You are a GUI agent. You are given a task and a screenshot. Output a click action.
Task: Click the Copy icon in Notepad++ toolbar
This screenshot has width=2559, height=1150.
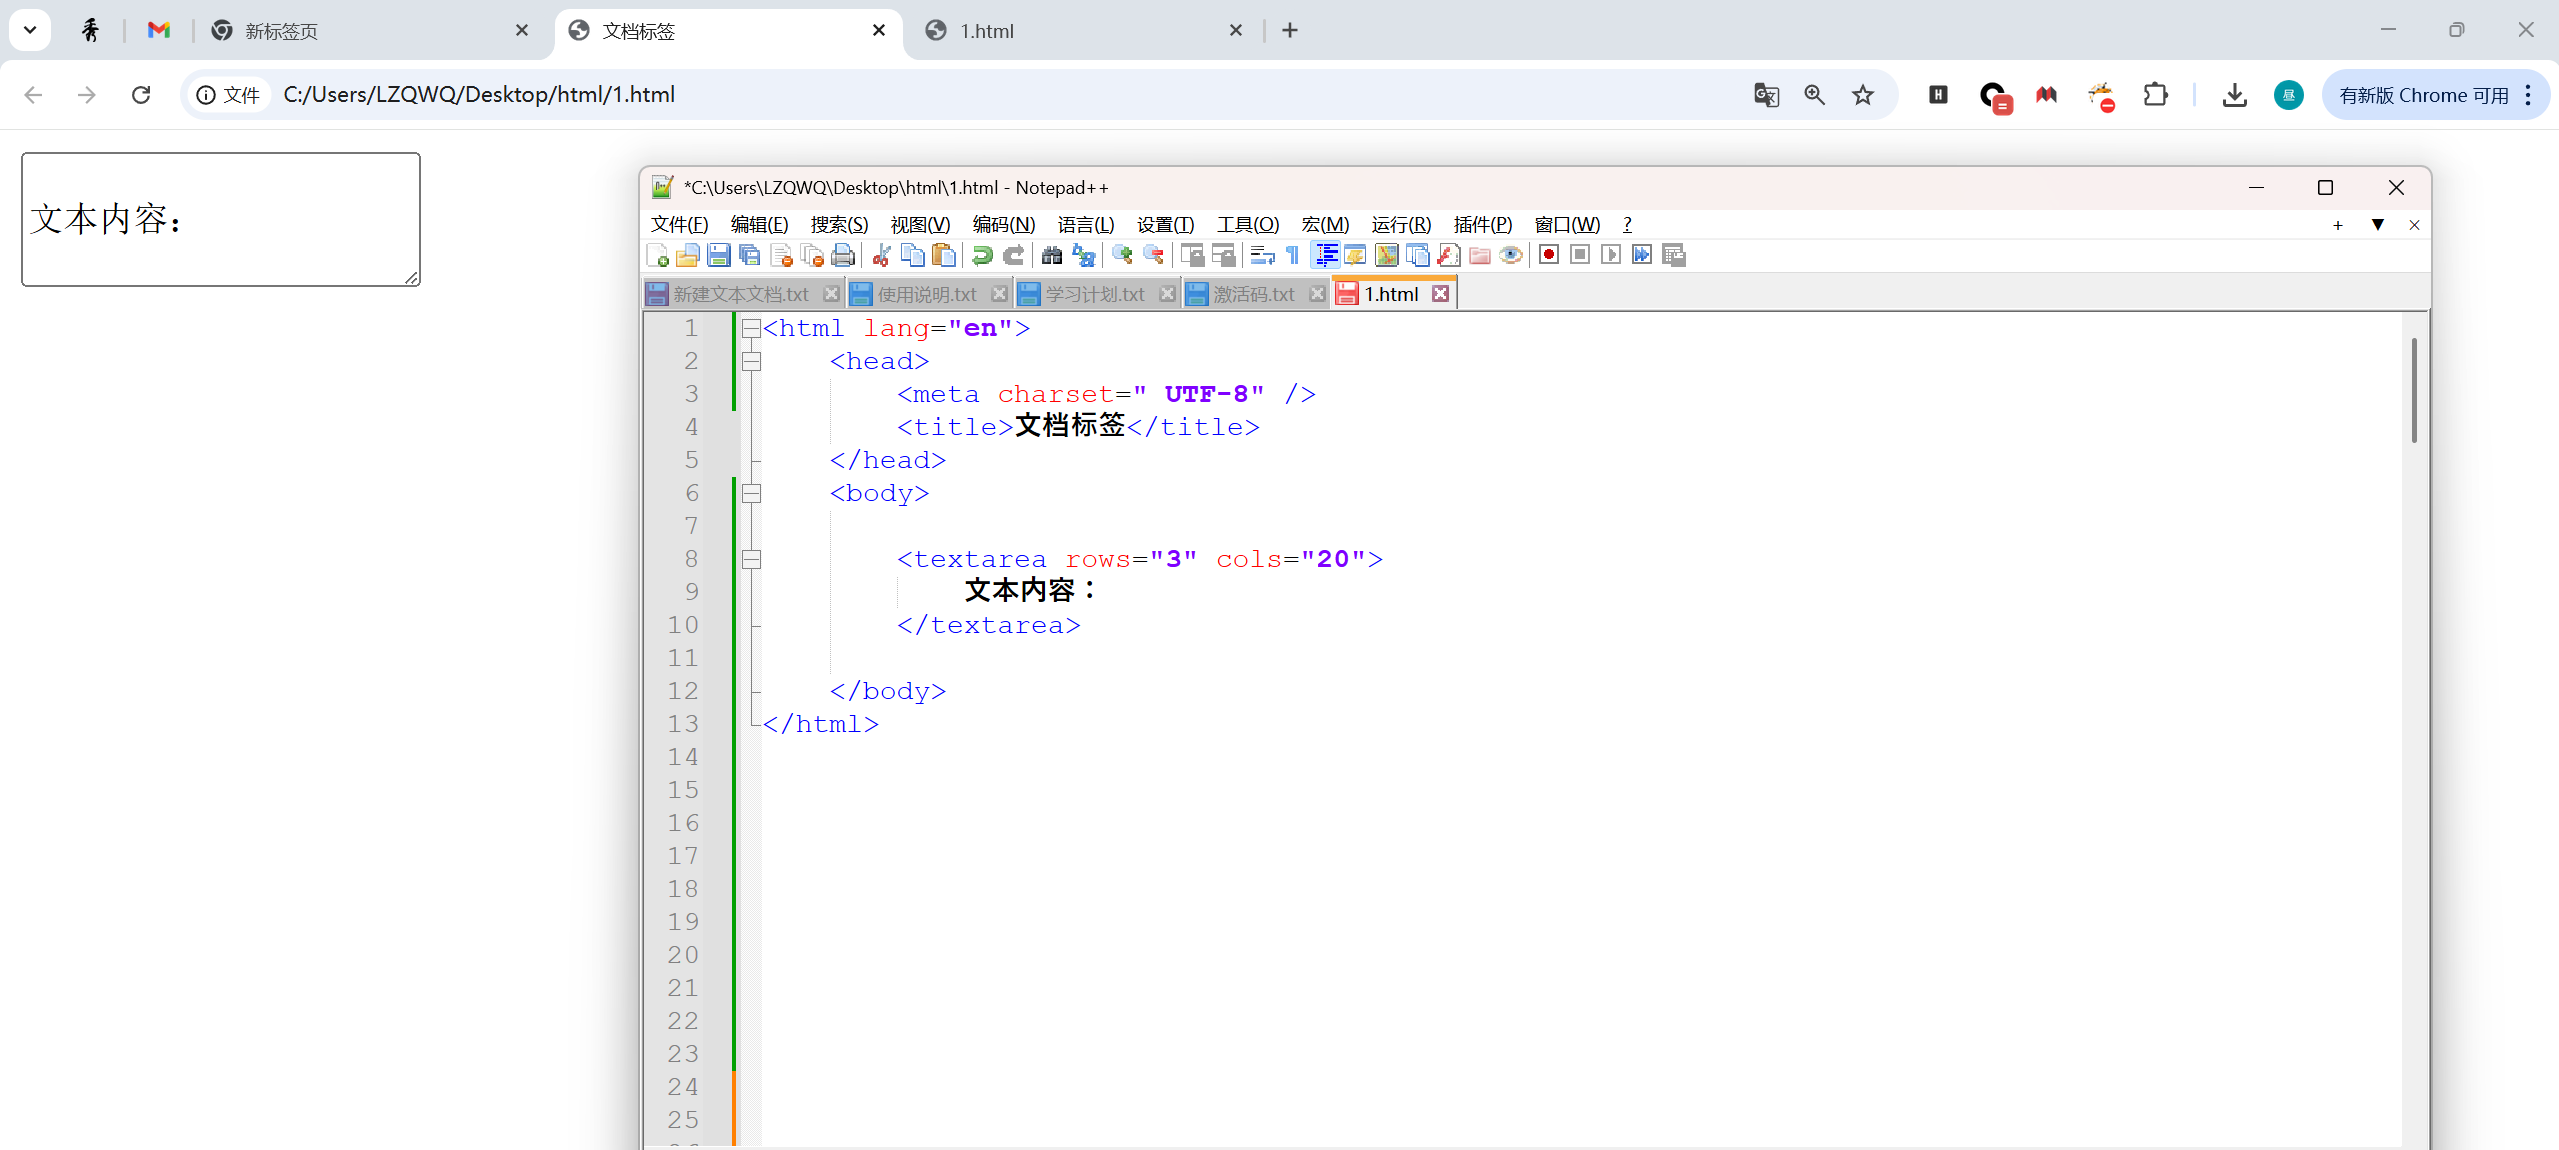[912, 255]
